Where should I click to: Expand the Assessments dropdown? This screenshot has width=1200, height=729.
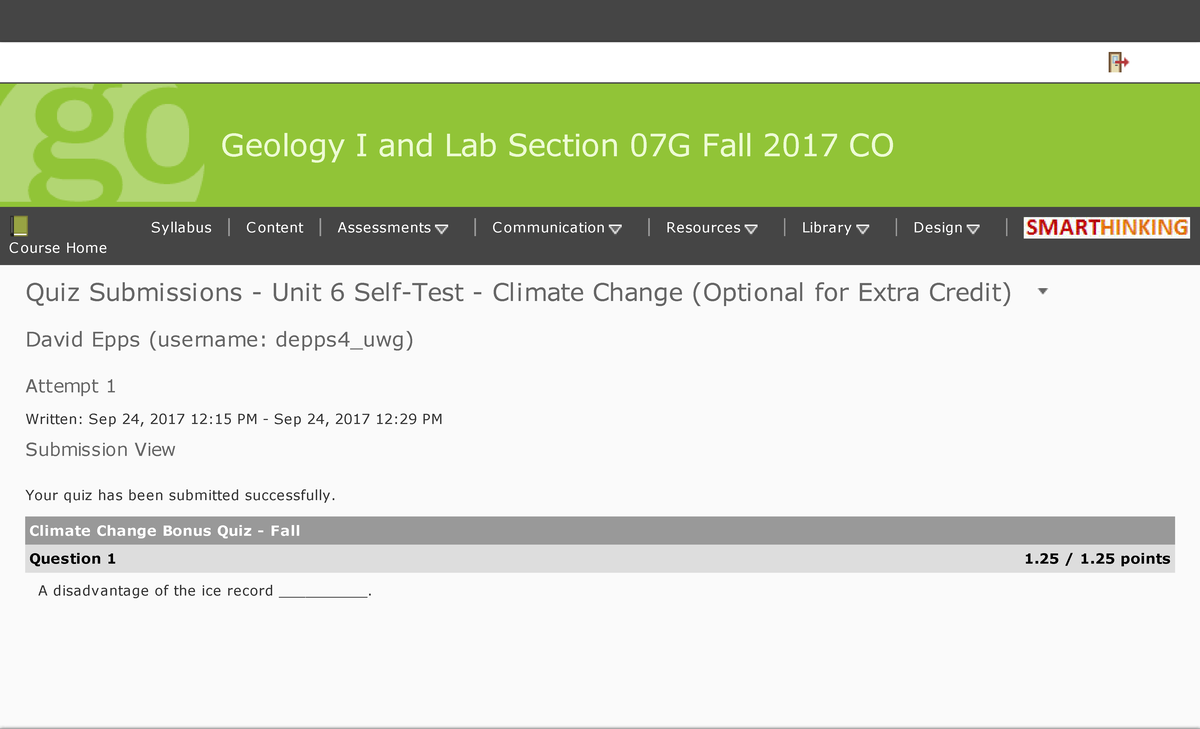coord(392,227)
